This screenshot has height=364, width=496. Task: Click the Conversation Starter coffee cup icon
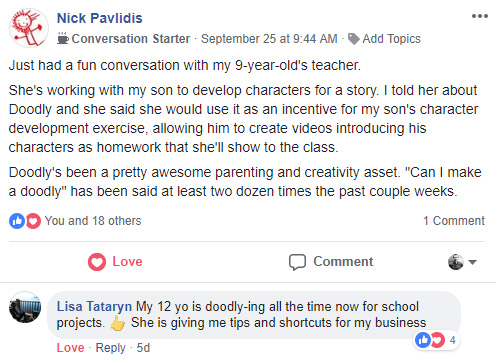[63, 38]
